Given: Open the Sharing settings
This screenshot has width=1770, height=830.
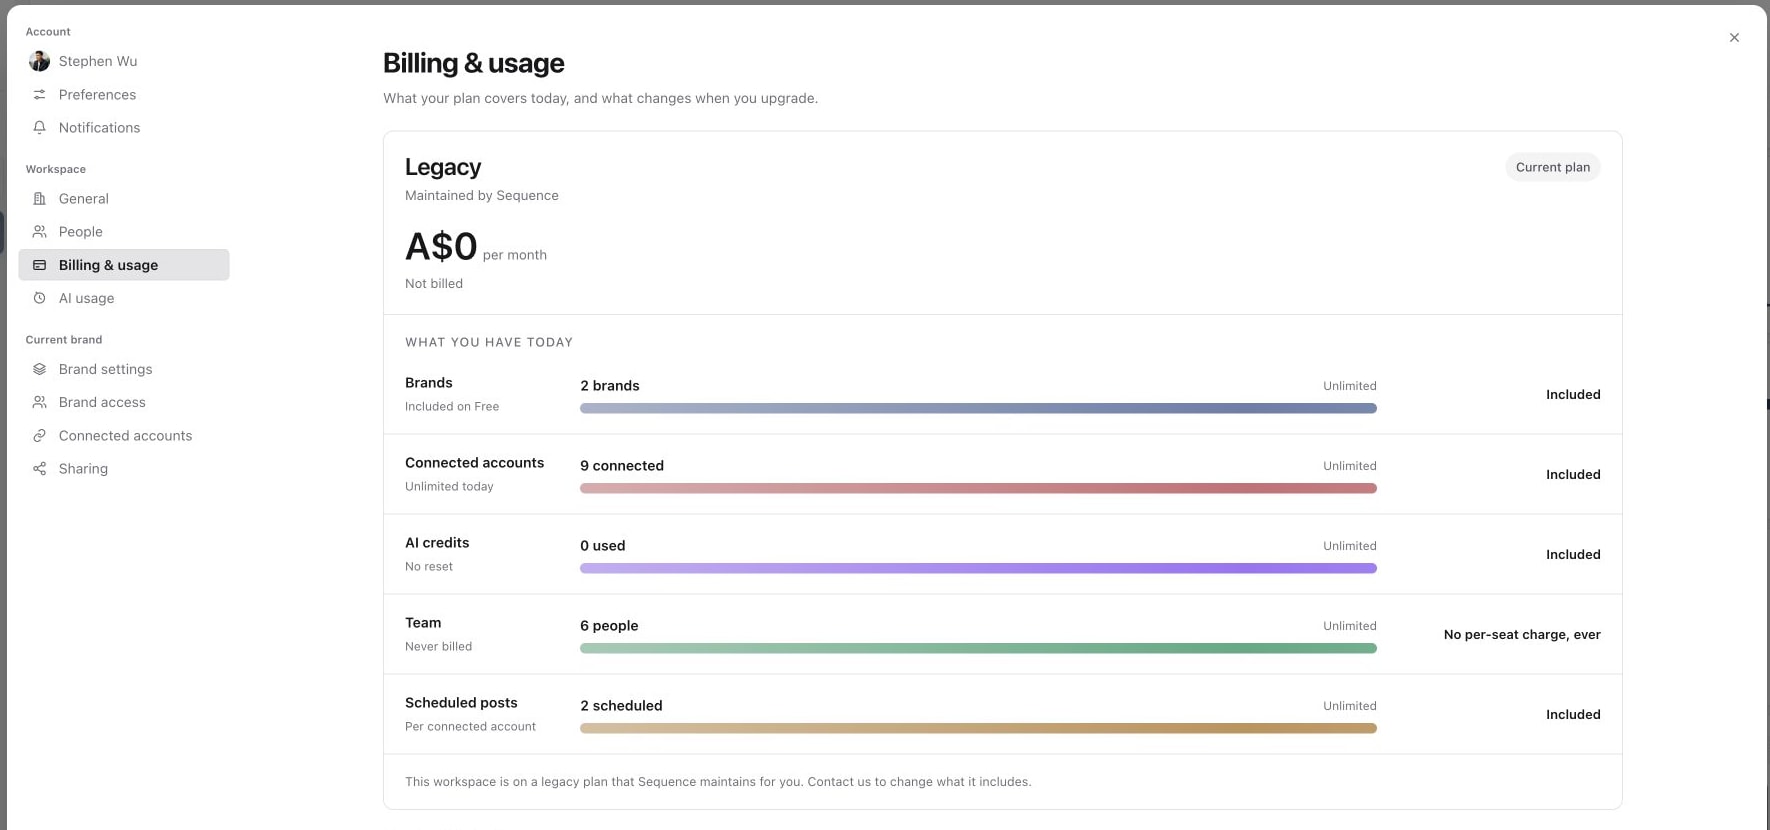Looking at the screenshot, I should [124, 468].
